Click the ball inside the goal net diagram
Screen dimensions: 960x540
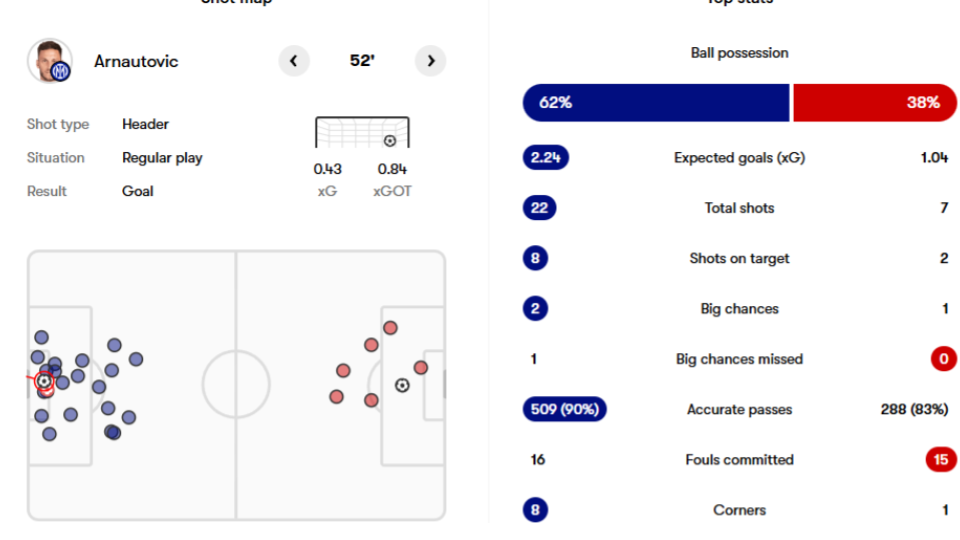389,141
